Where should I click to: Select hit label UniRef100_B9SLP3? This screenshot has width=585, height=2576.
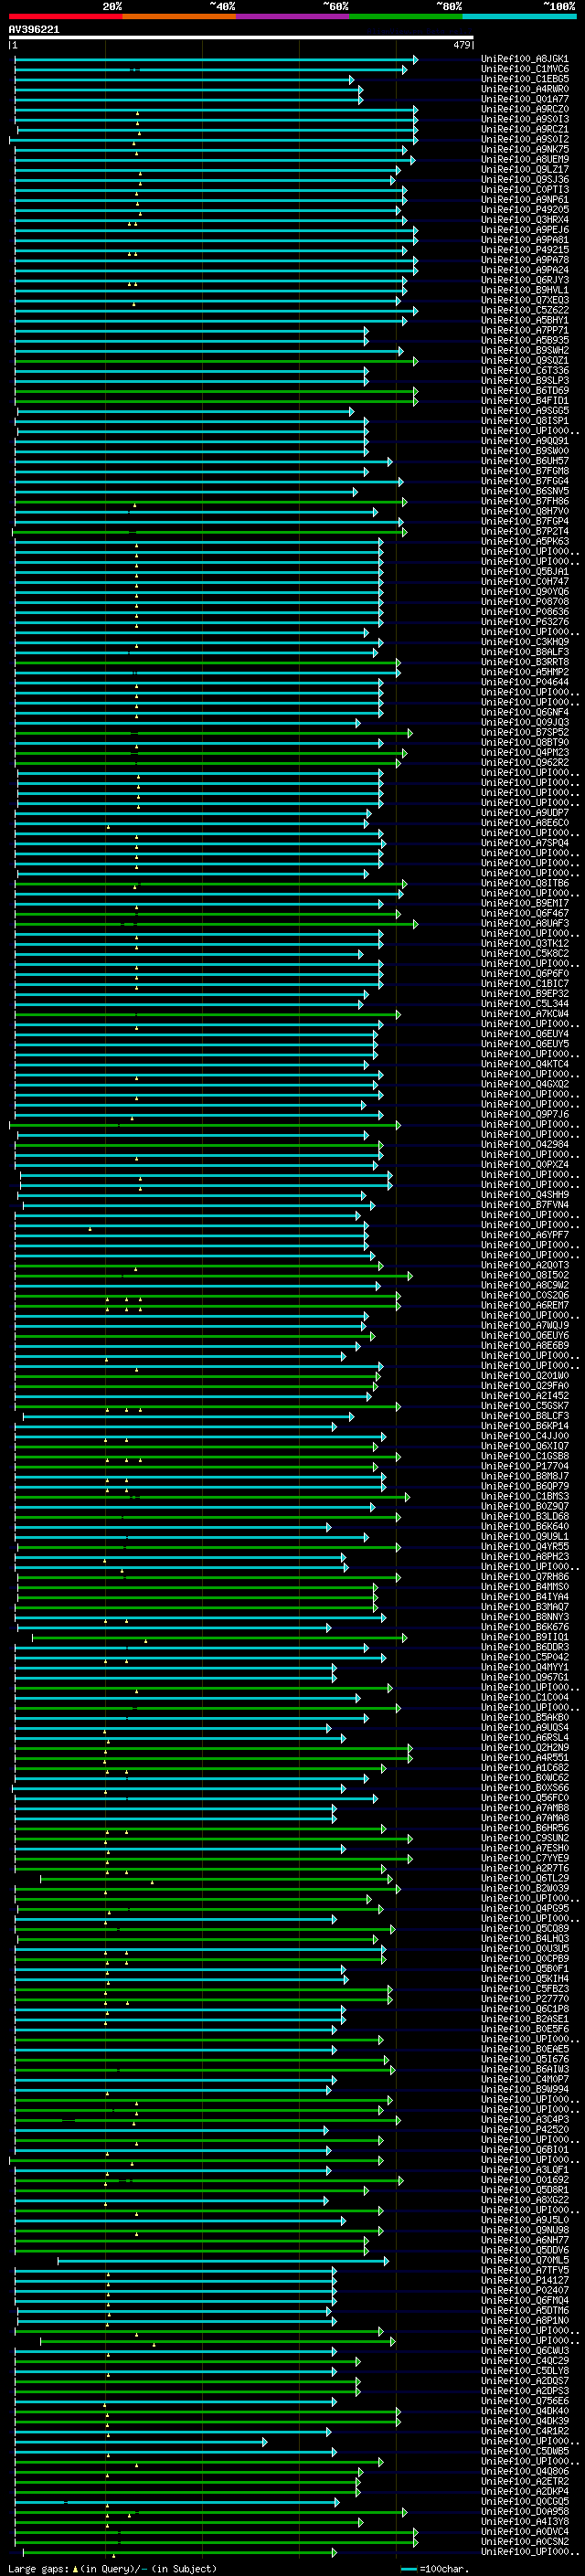(525, 381)
